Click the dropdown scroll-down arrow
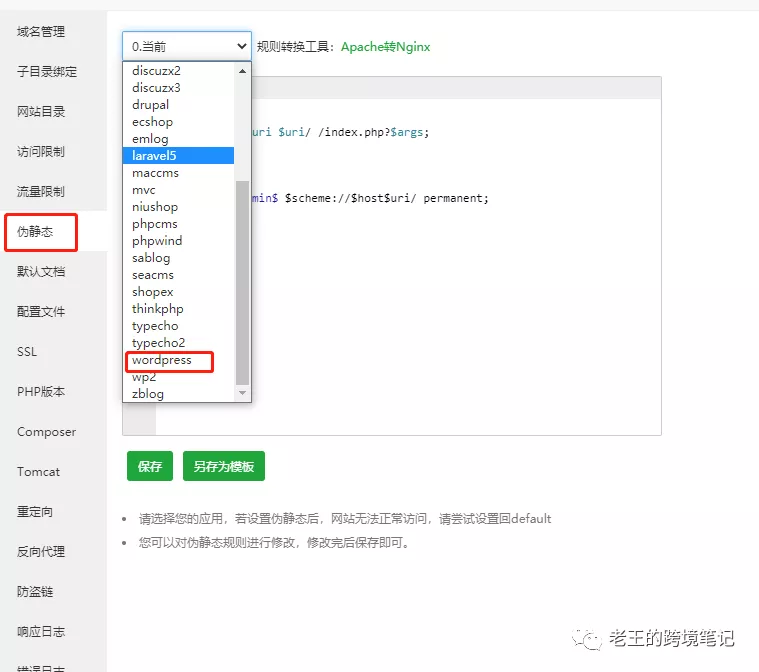The width and height of the screenshot is (759, 672). pos(242,394)
